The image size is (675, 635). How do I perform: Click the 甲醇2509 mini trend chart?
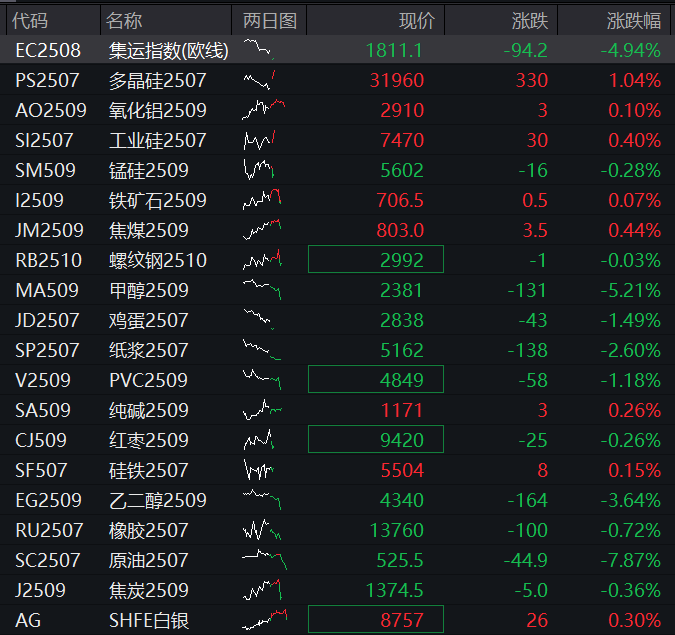[263, 290]
